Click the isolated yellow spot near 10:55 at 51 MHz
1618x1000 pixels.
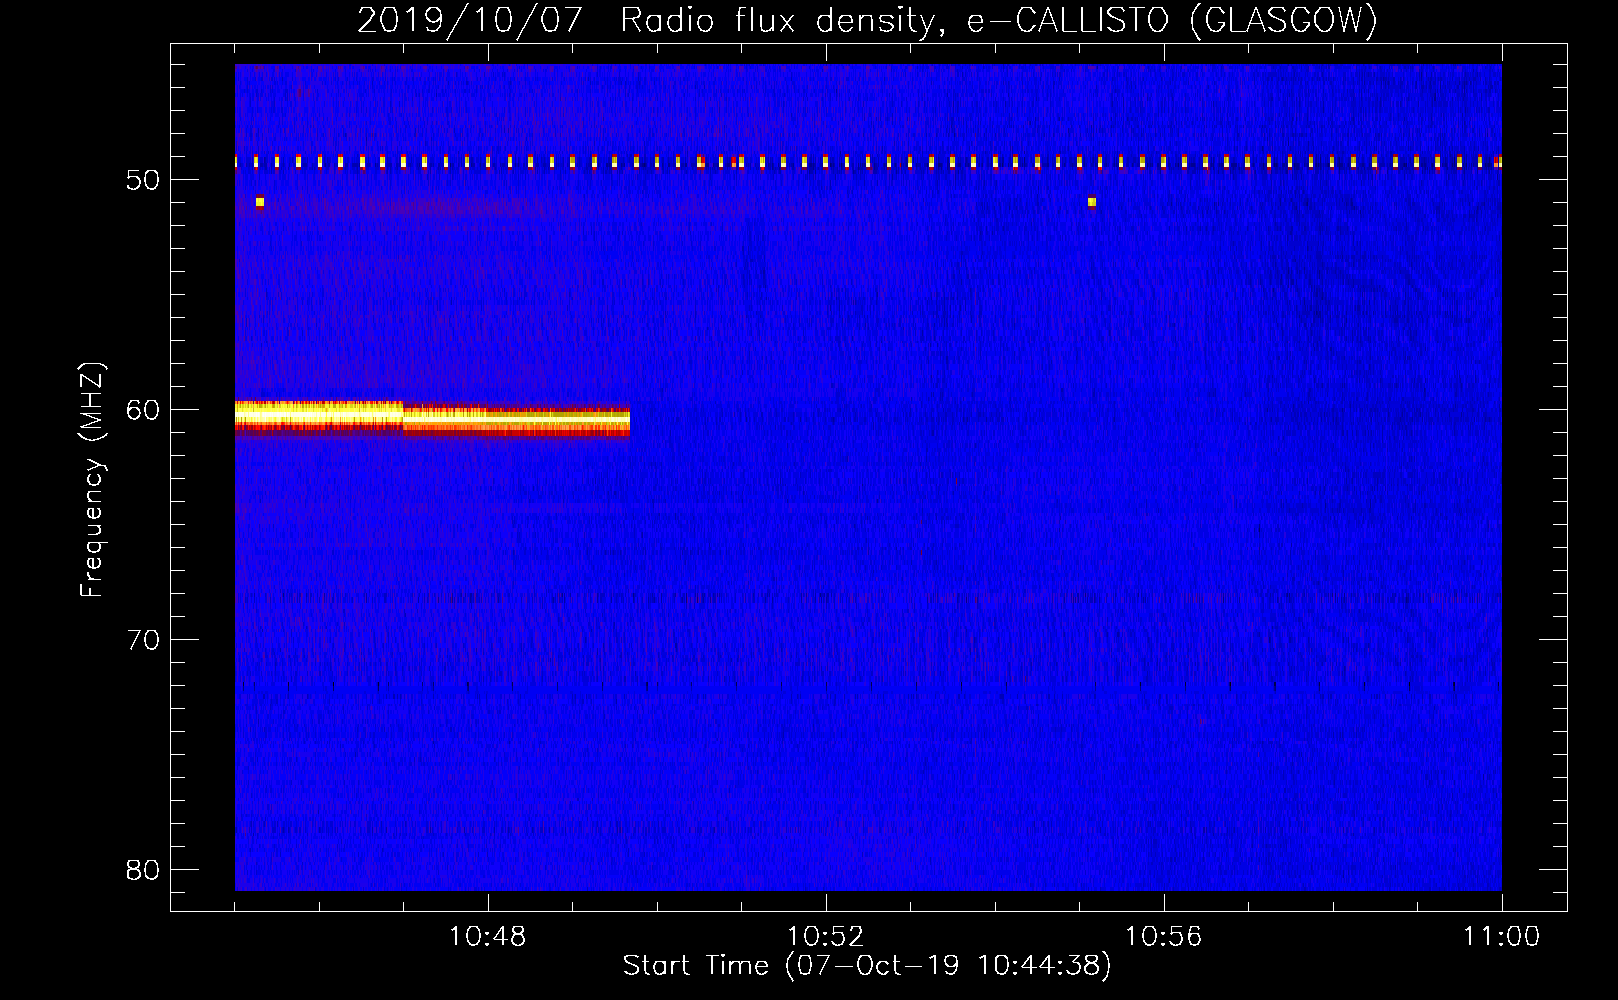[x=1092, y=202]
